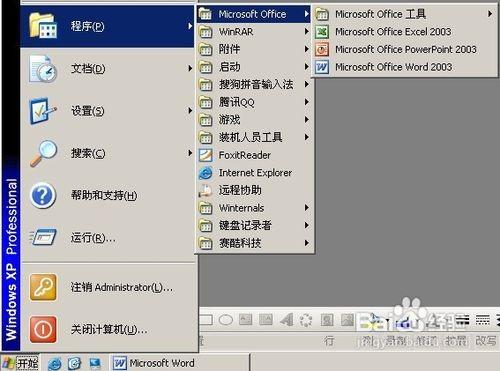Click the Show Desktop Quick Launch icon

pyautogui.click(x=95, y=363)
